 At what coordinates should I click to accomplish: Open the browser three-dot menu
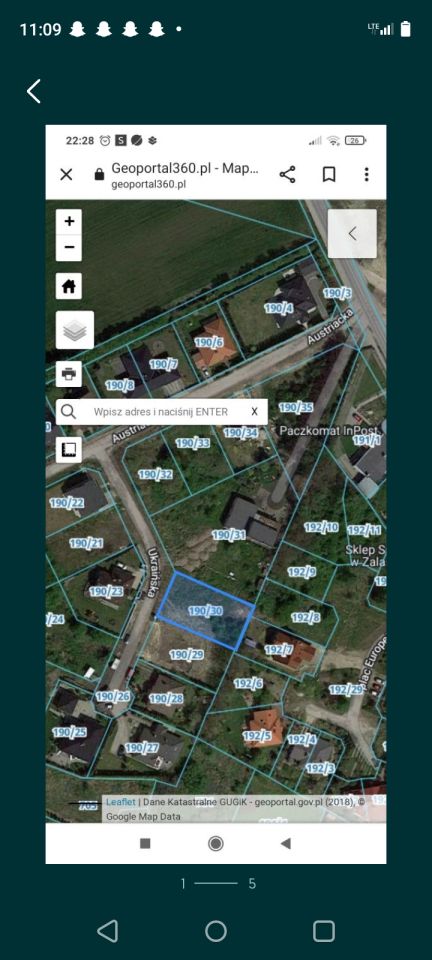pyautogui.click(x=366, y=174)
